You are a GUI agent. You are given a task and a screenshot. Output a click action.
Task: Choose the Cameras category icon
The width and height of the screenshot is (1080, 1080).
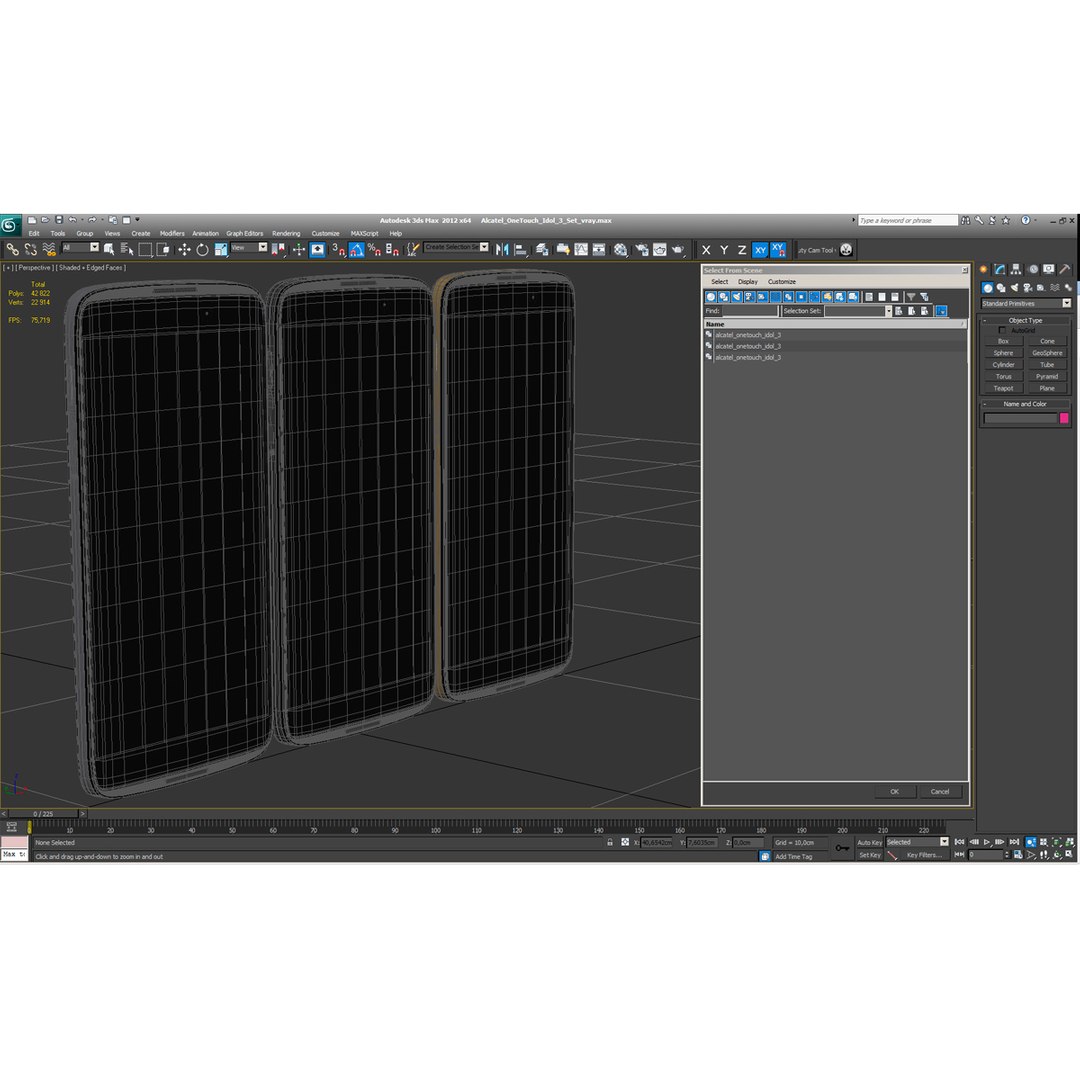(1028, 288)
